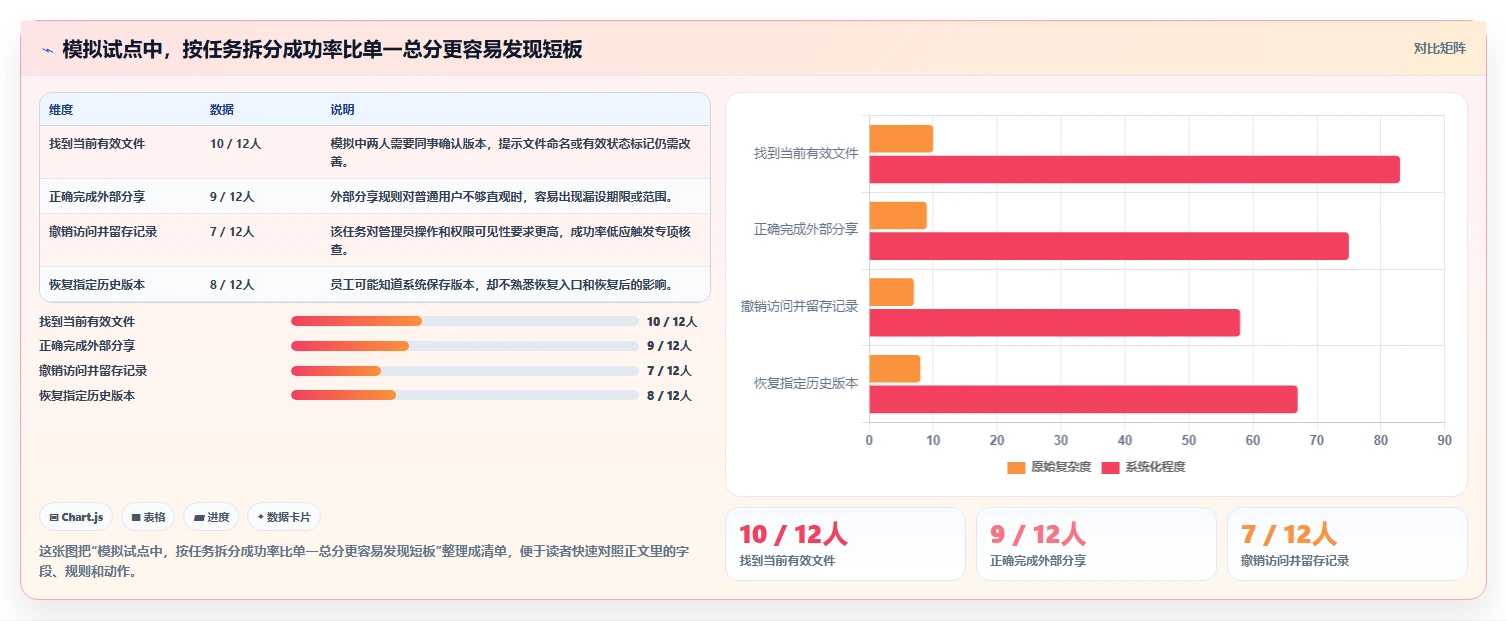This screenshot has height=621, width=1507.
Task: Click the description starting 模拟中两人需要同事确认版本
Action: (x=511, y=152)
